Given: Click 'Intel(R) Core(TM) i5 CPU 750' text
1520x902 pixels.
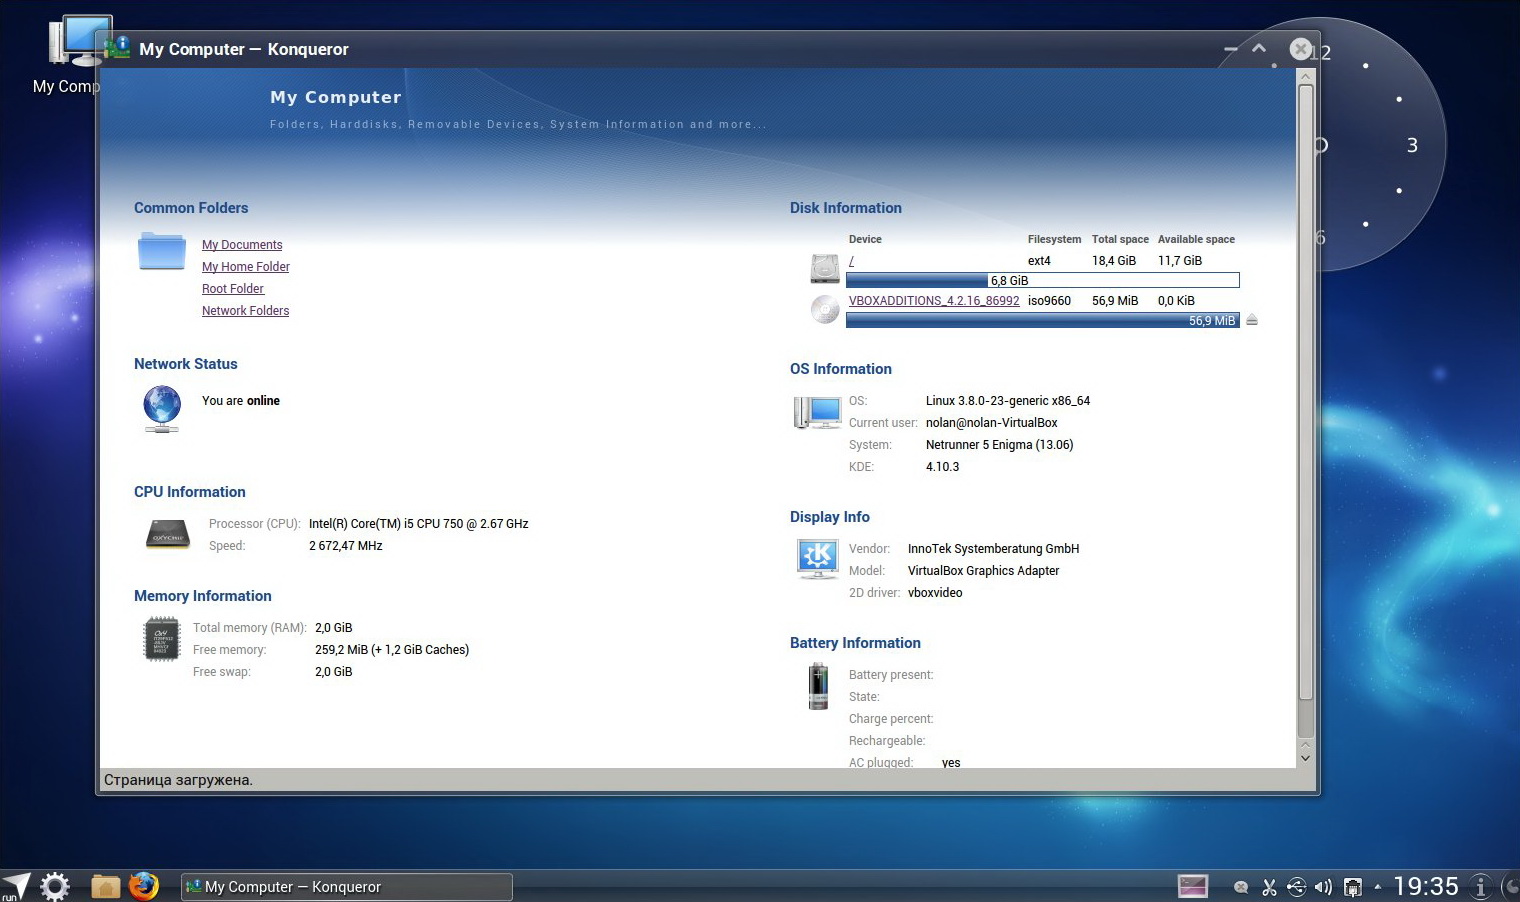Looking at the screenshot, I should 386,524.
